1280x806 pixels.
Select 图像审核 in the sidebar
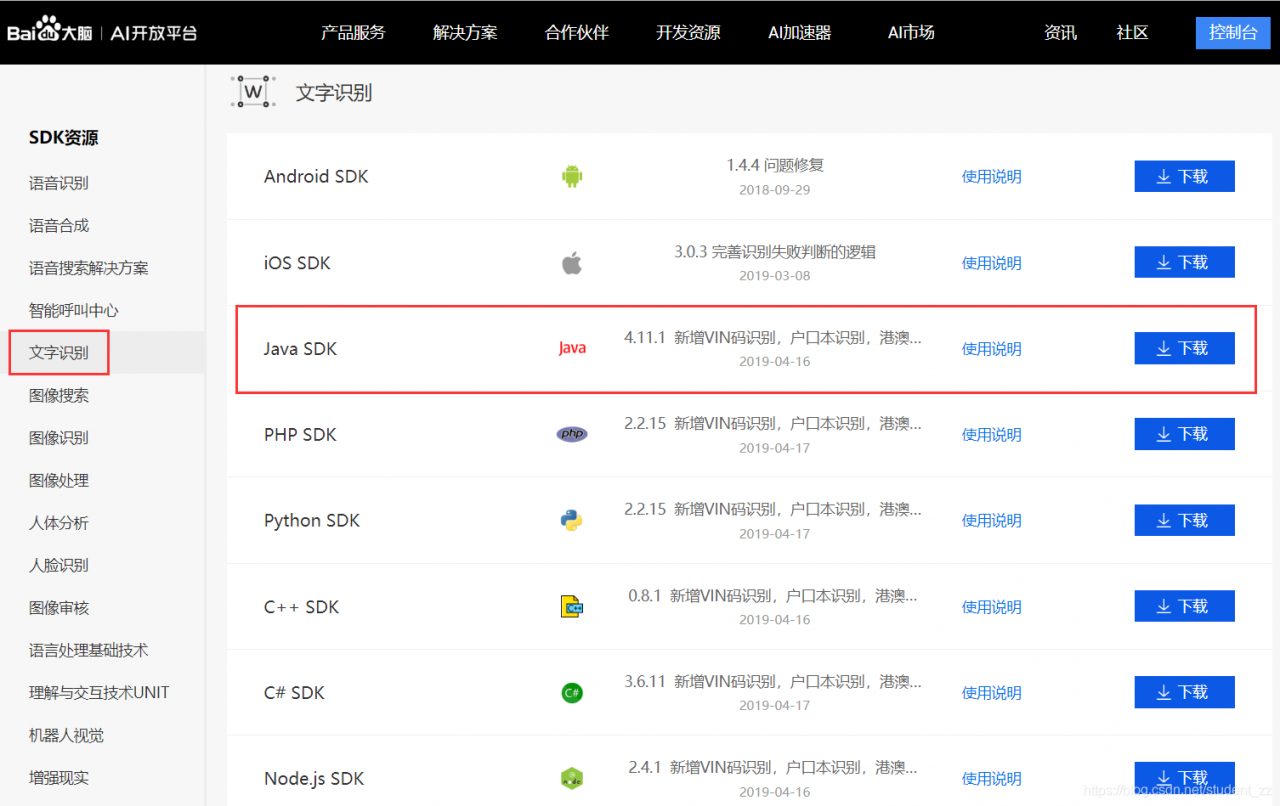(x=59, y=608)
